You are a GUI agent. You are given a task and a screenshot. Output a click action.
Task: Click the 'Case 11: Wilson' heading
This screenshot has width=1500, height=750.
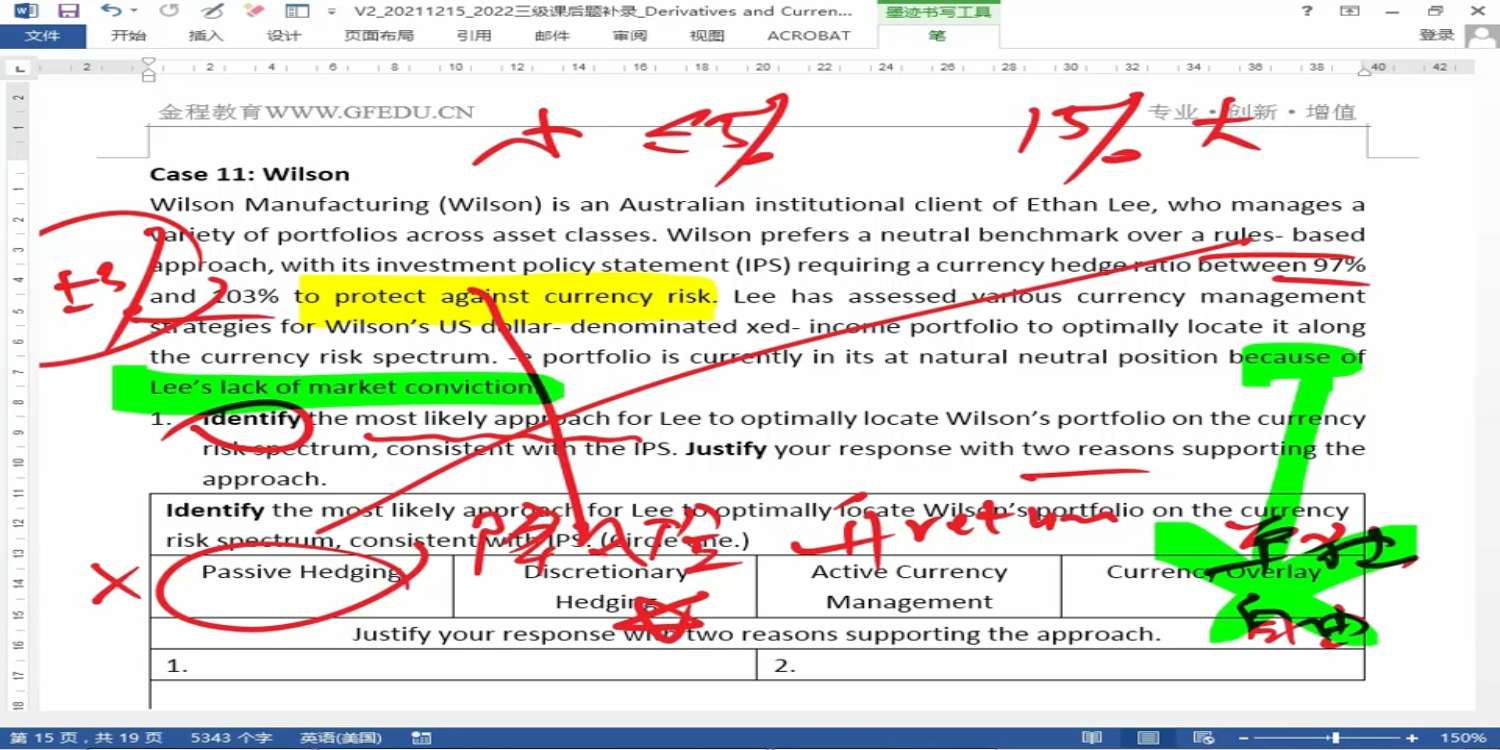(250, 174)
